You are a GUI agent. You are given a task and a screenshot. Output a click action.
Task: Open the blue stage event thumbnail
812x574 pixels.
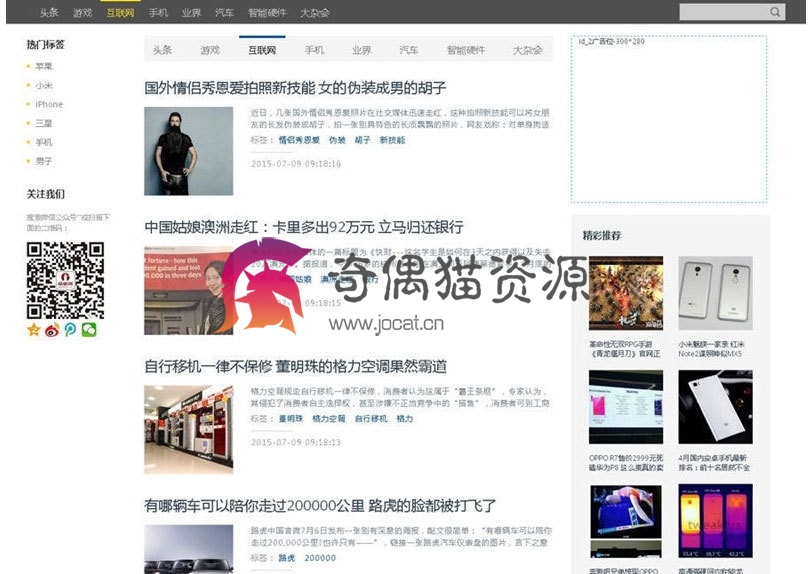pos(626,521)
